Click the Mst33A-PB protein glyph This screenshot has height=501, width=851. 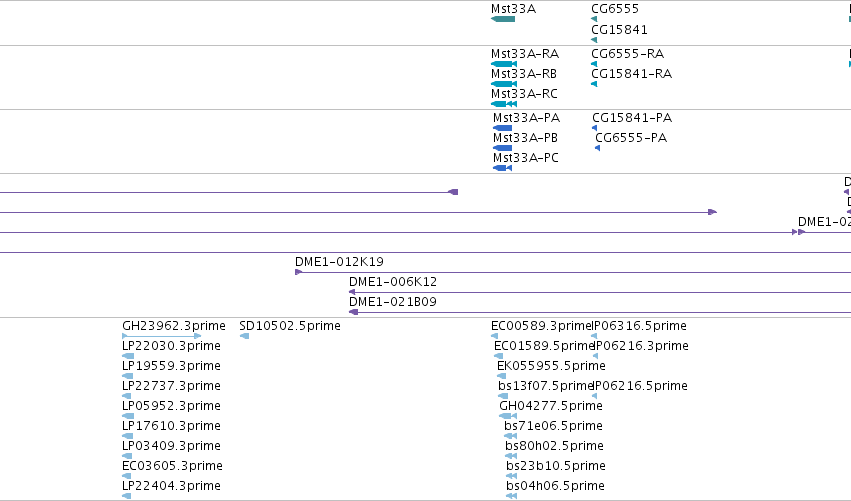(x=503, y=148)
